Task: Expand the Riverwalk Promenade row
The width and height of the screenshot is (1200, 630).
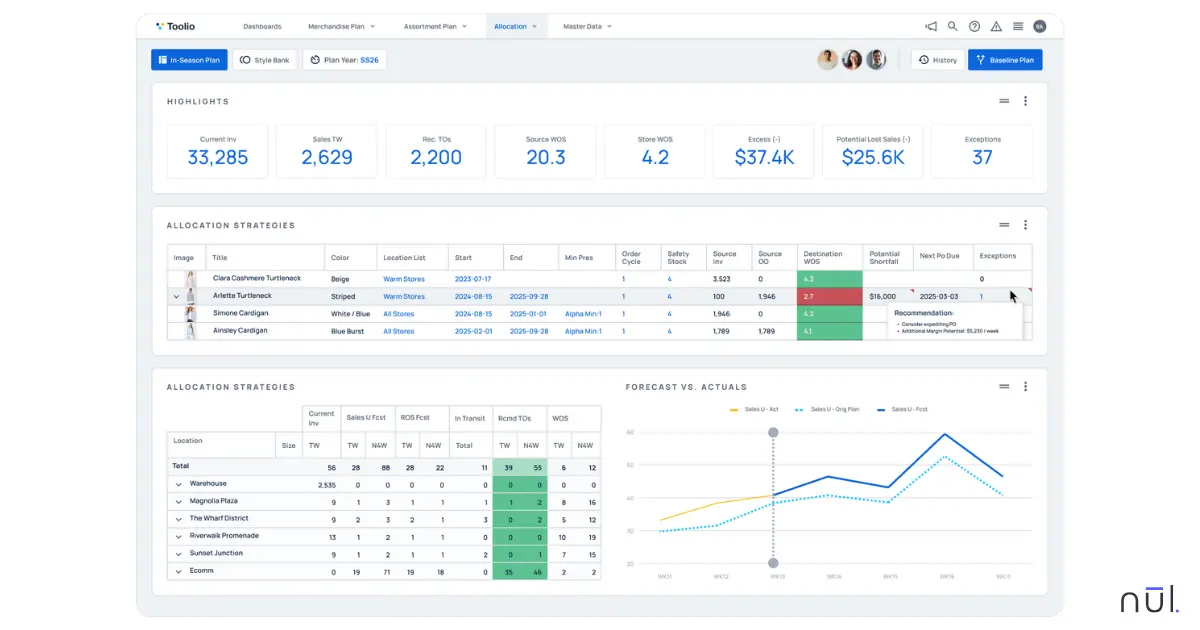Action: [x=177, y=536]
